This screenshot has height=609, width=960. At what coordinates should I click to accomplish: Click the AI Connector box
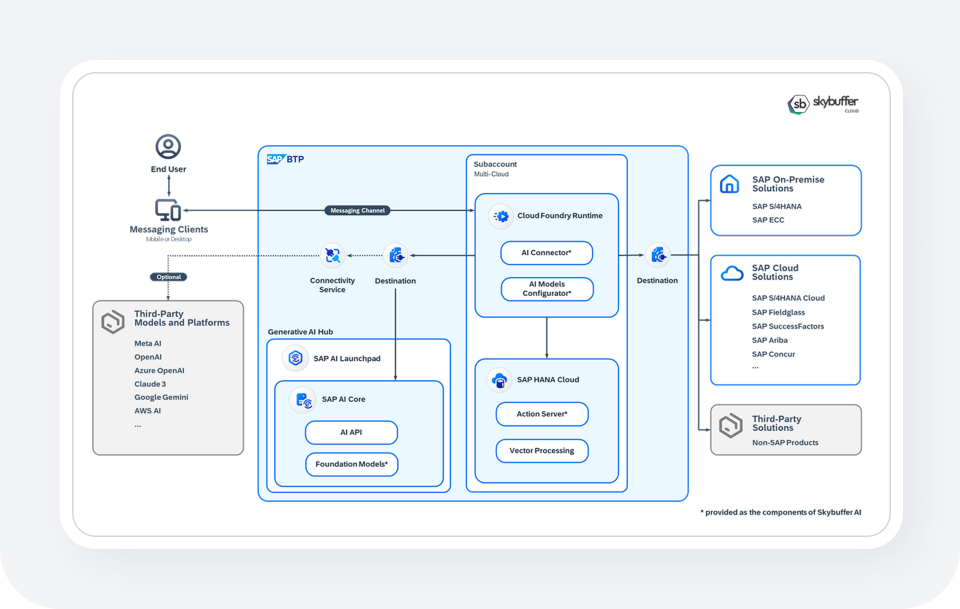click(x=546, y=253)
